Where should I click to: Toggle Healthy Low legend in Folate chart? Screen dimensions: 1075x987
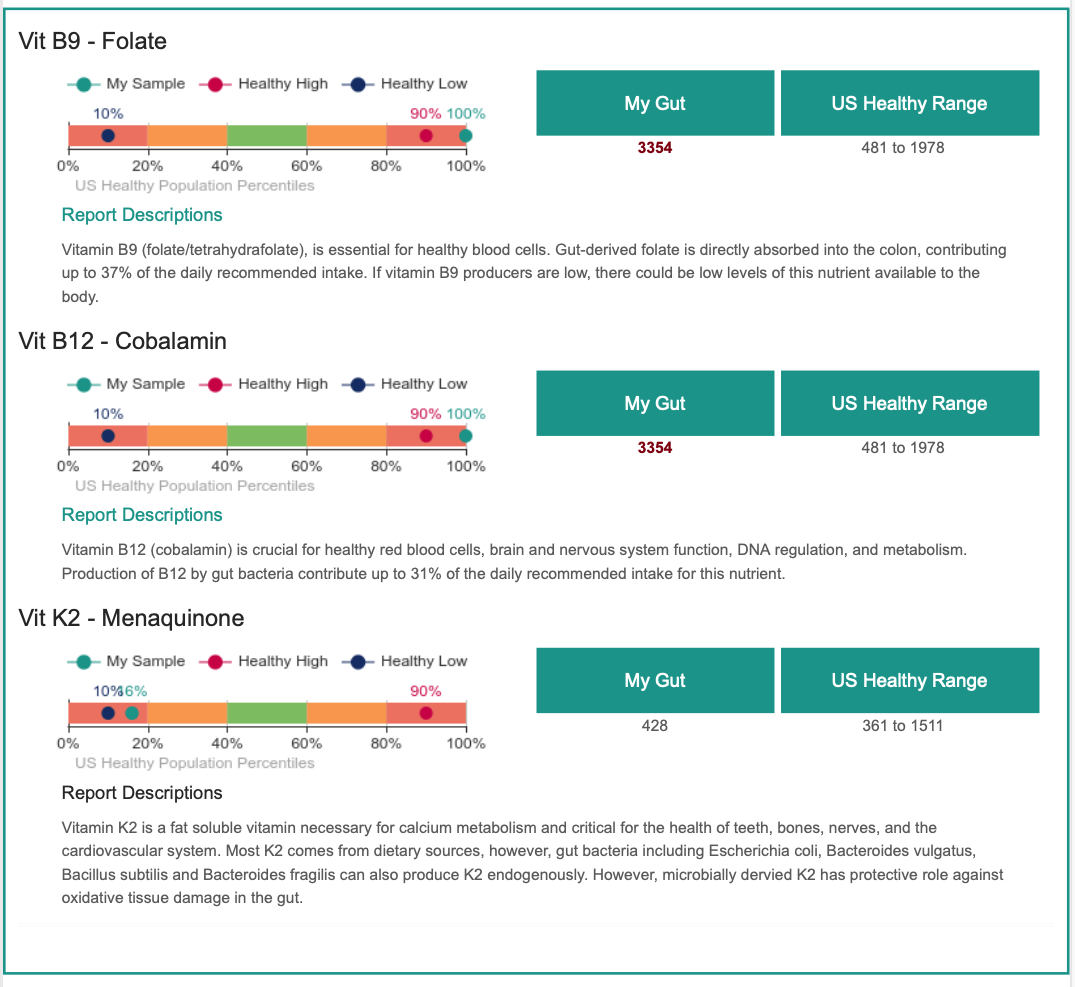click(409, 84)
